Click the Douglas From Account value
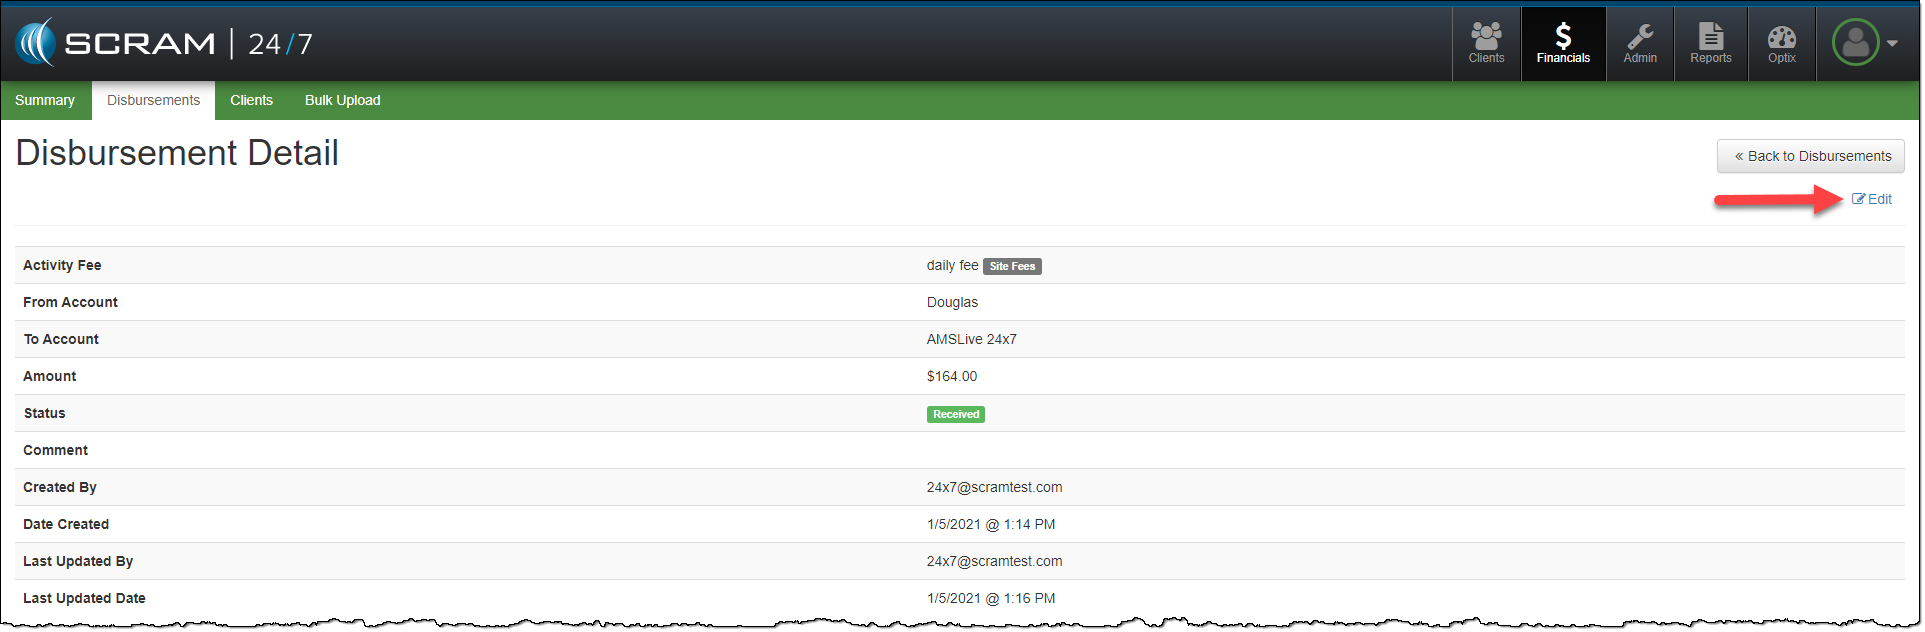The width and height of the screenshot is (1925, 632). (952, 302)
